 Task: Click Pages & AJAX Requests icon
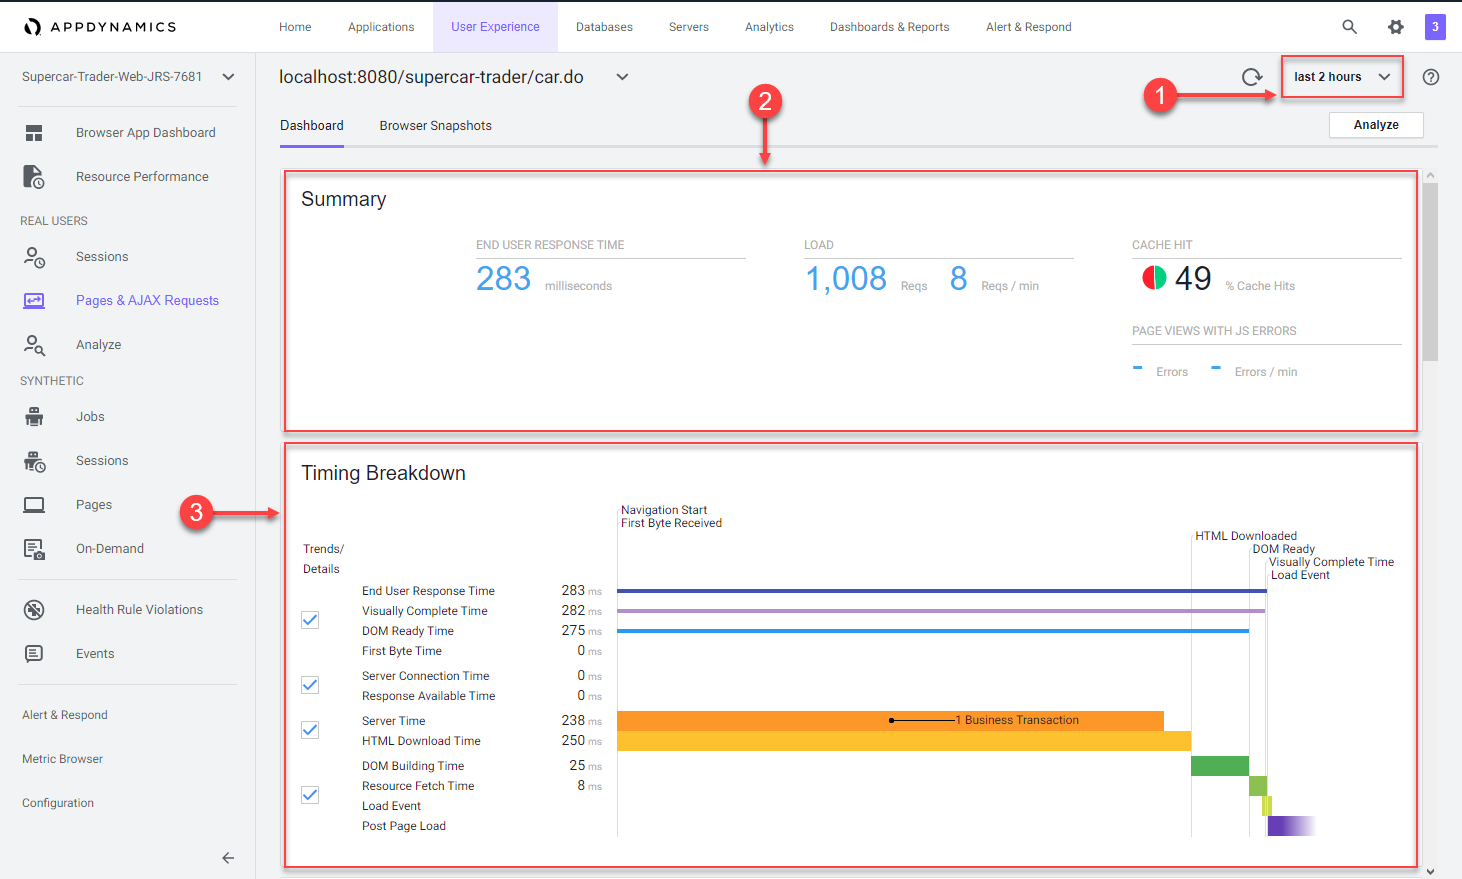coord(34,301)
